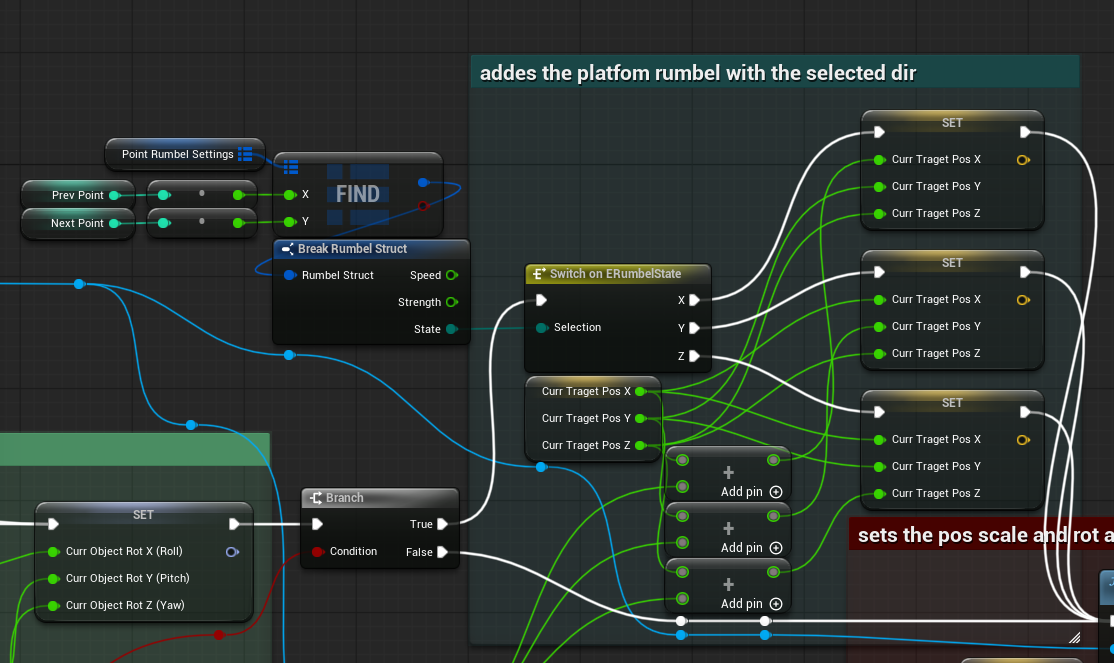Click the Selection input pin on the Switch node
This screenshot has height=663, width=1114.
(542, 327)
